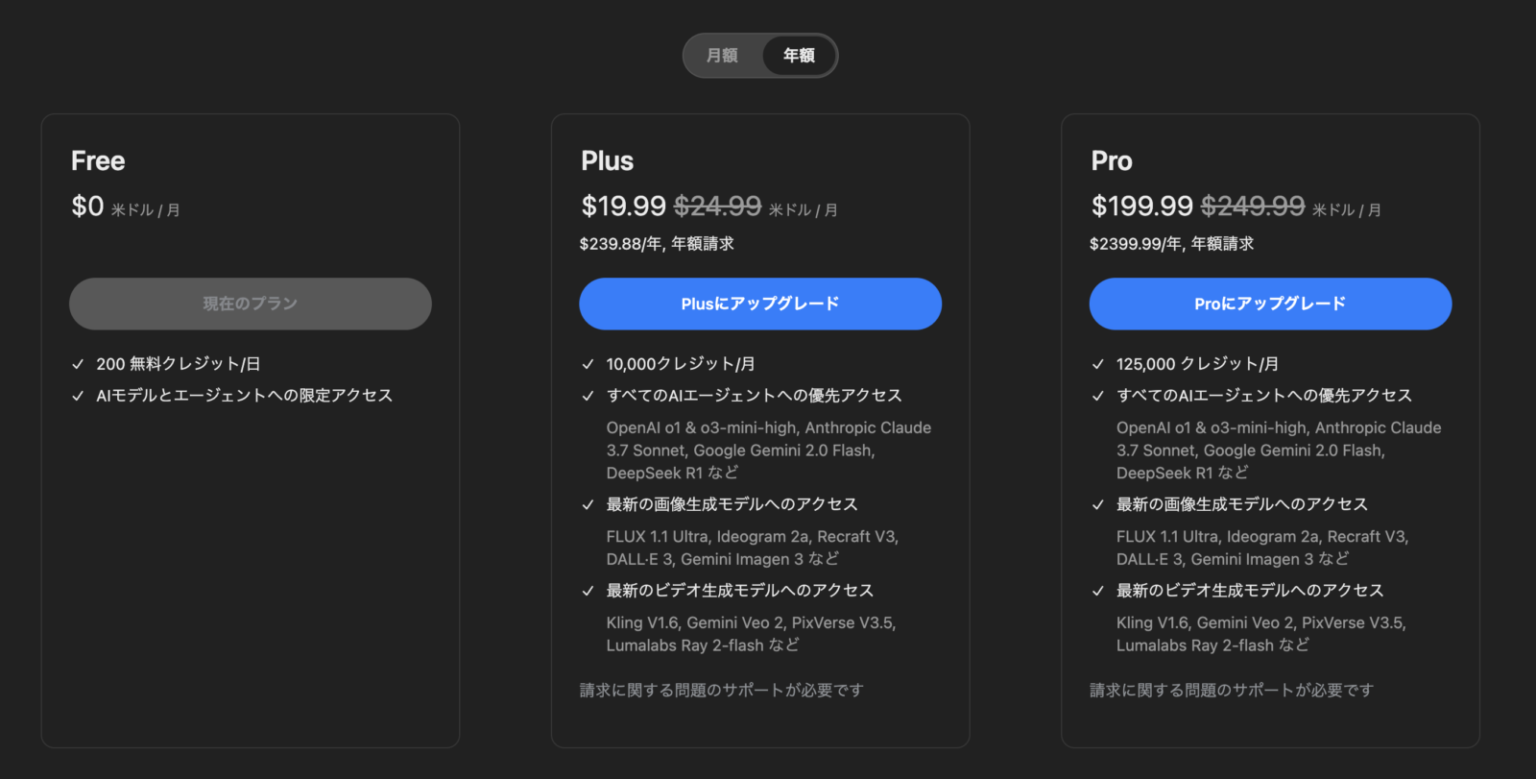This screenshot has height=779, width=1536.
Task: Click Plusにアップグレード
Action: (x=760, y=303)
